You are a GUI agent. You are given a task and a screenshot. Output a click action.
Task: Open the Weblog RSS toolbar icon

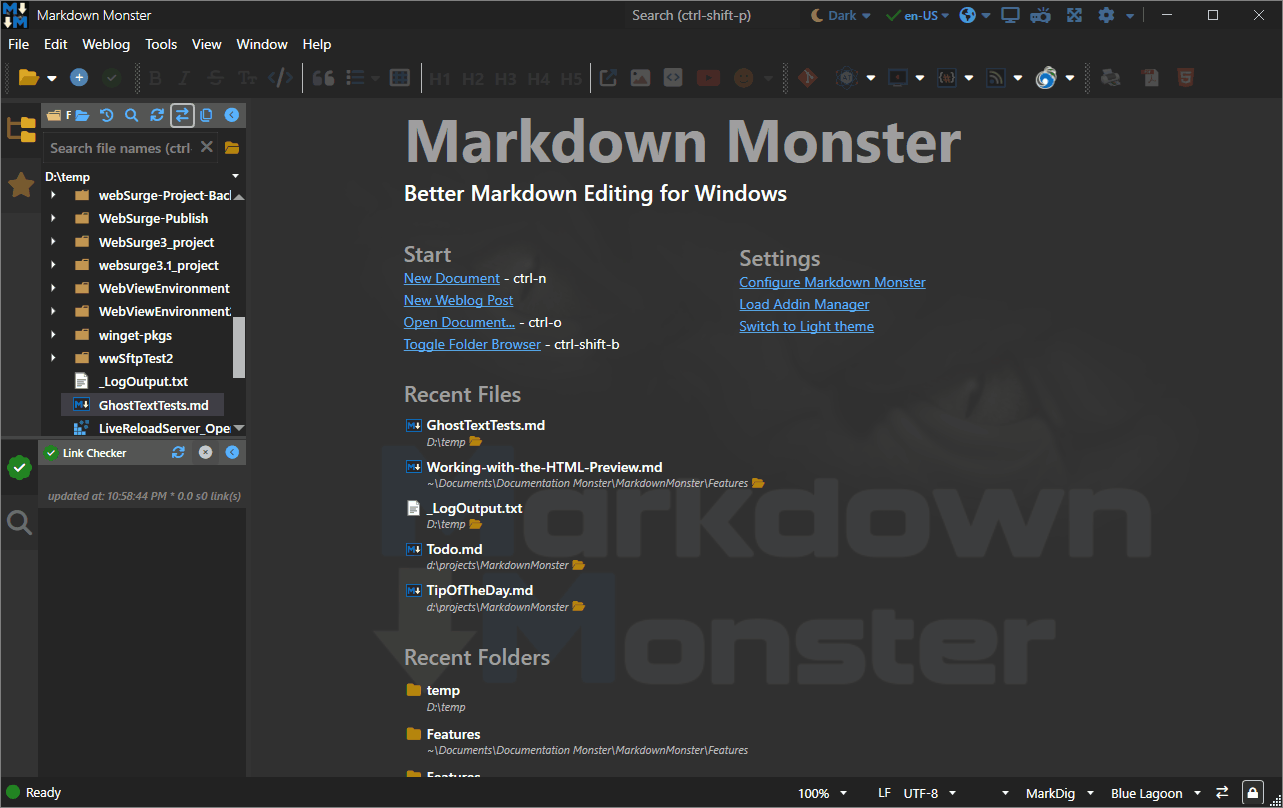[996, 77]
